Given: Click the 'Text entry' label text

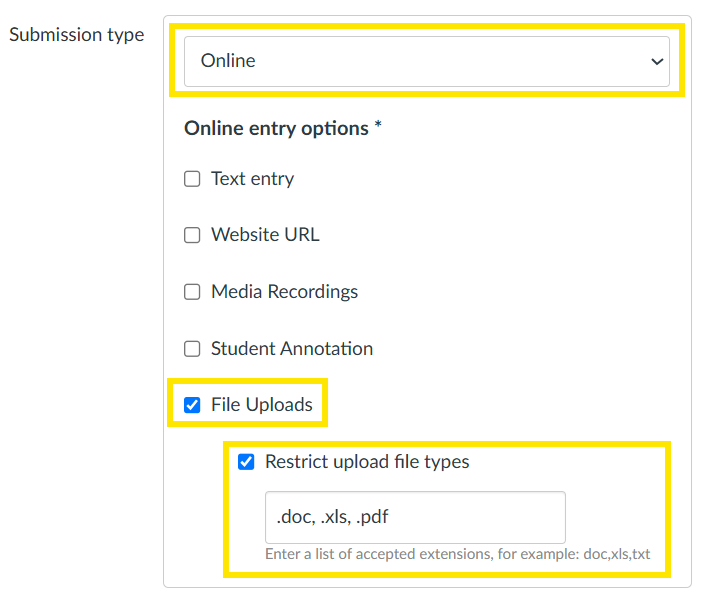Looking at the screenshot, I should (253, 179).
